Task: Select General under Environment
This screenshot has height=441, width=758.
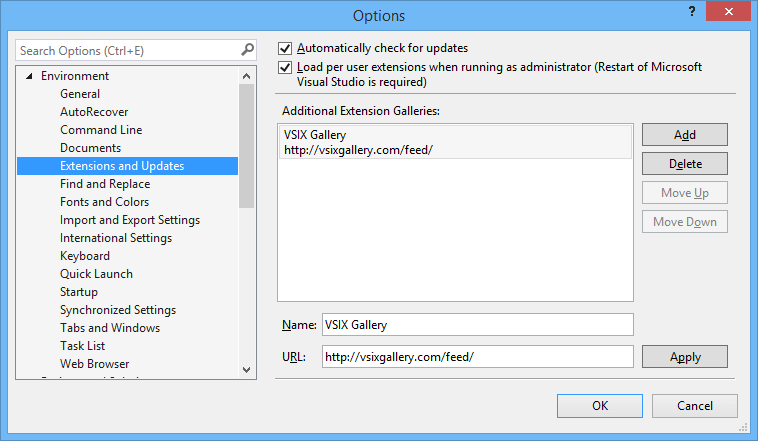Action: click(x=80, y=94)
